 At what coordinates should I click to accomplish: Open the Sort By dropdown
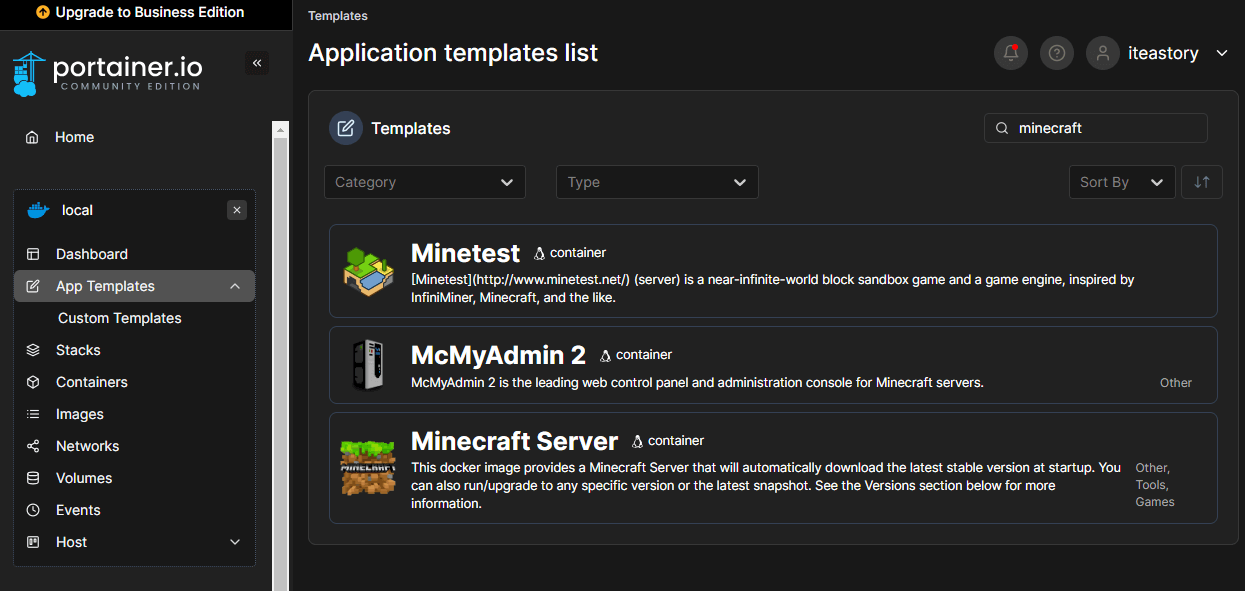(x=1122, y=182)
